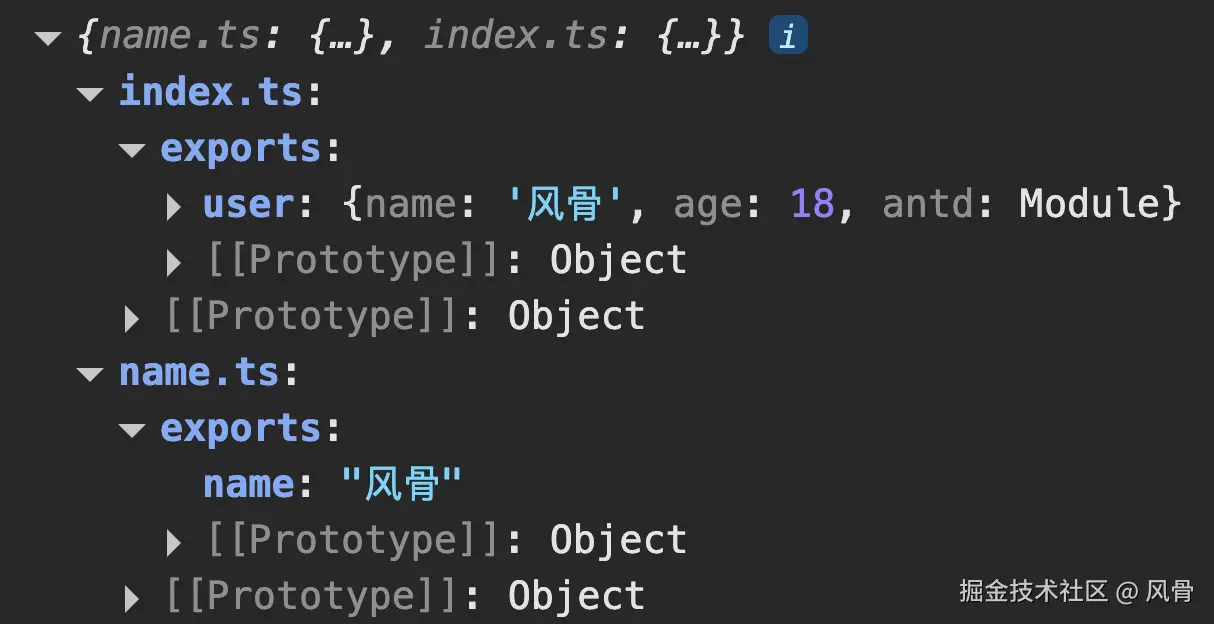
Task: Collapse the name.ts node
Action: click(90, 374)
